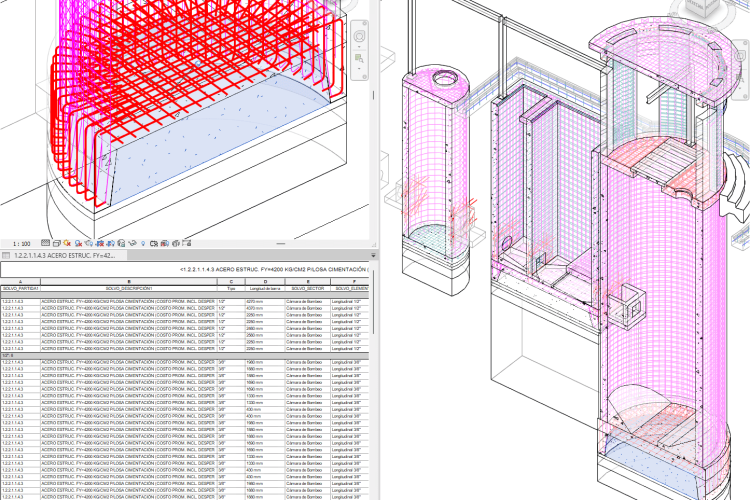Click the 6270 mm bar length cell
The width and height of the screenshot is (750, 500).
(265, 302)
